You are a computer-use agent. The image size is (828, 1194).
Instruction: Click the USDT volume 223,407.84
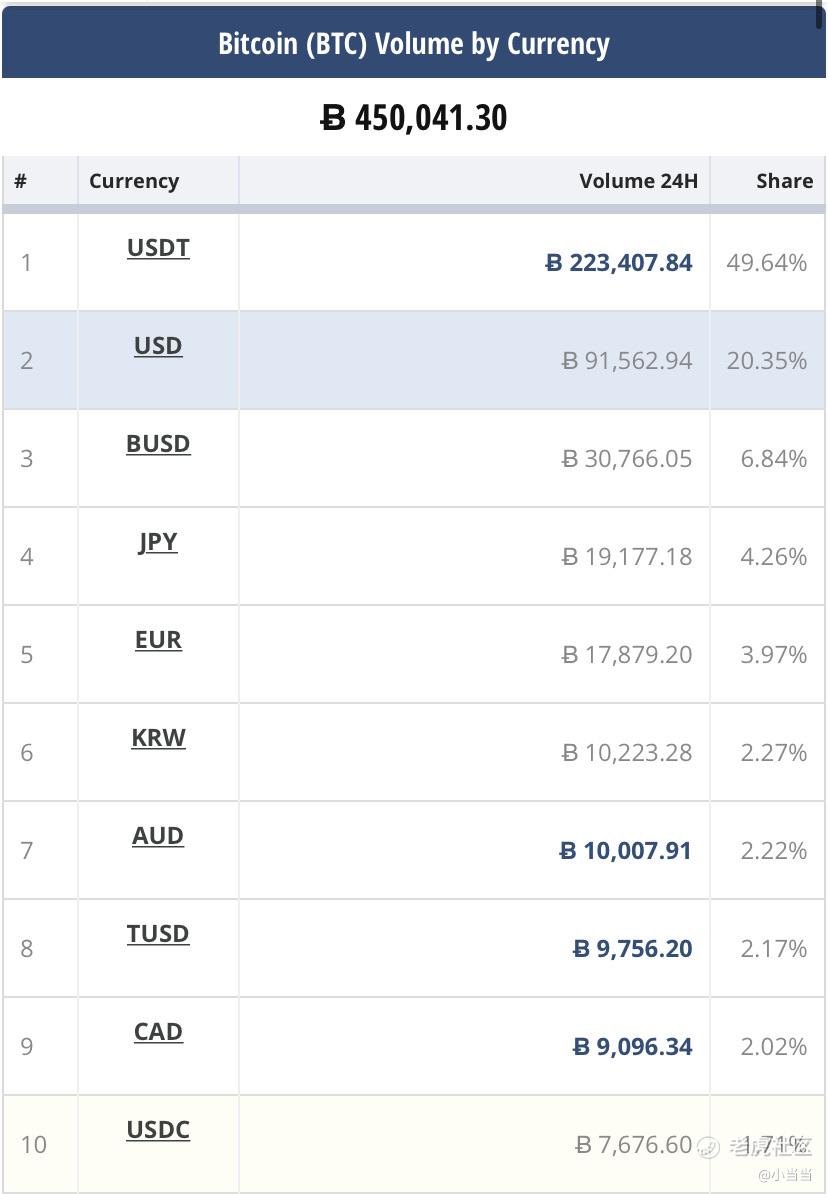619,263
